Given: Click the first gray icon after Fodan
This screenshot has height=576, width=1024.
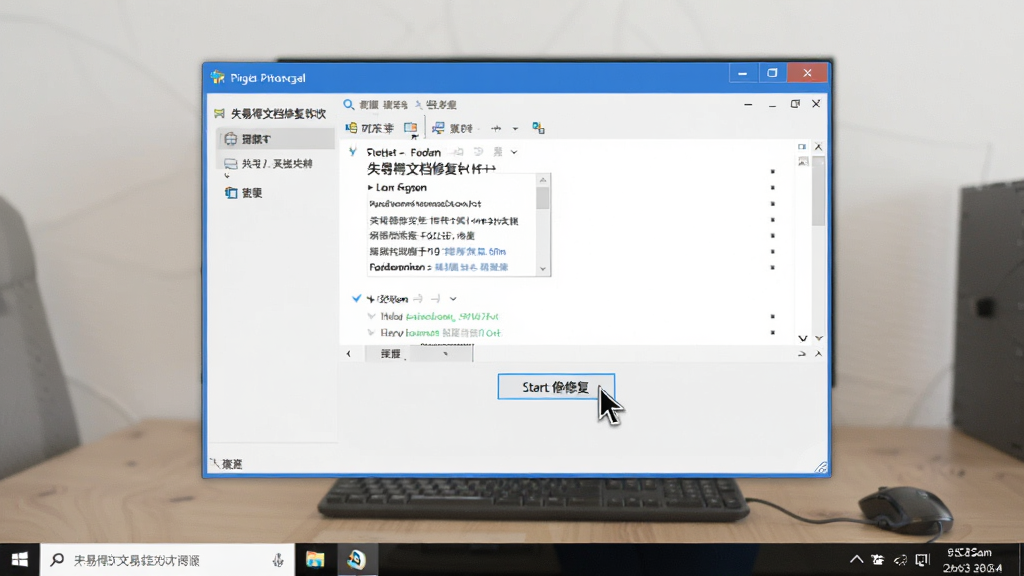Looking at the screenshot, I should coord(458,152).
